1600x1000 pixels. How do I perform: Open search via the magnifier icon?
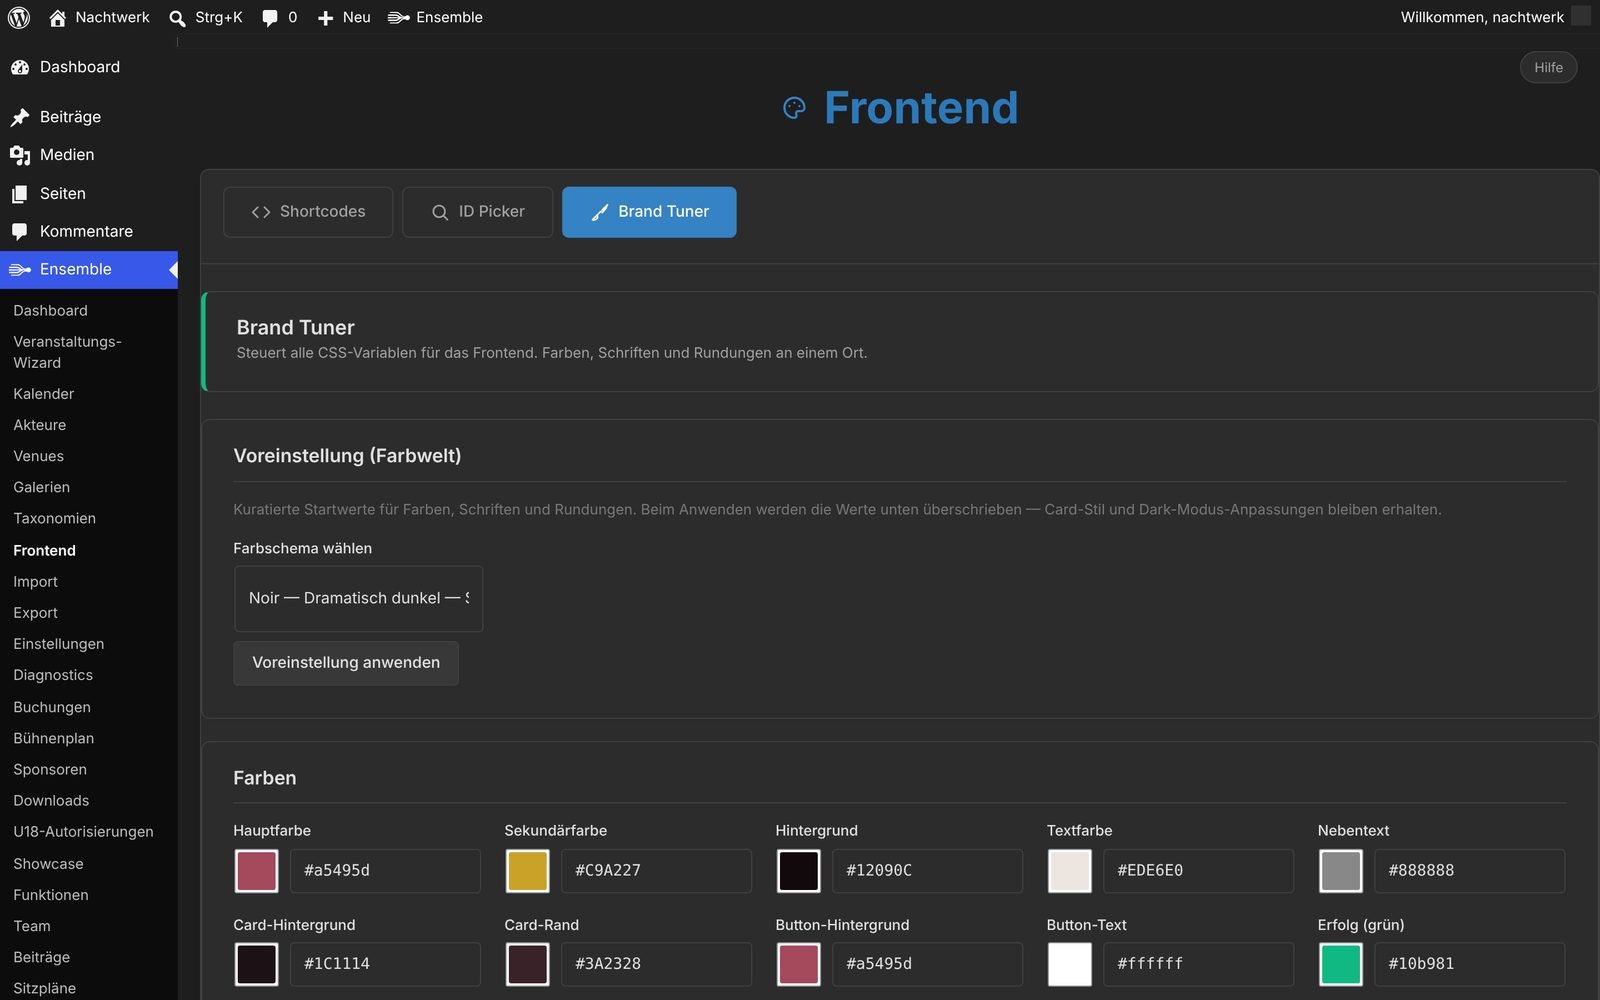[x=177, y=18]
